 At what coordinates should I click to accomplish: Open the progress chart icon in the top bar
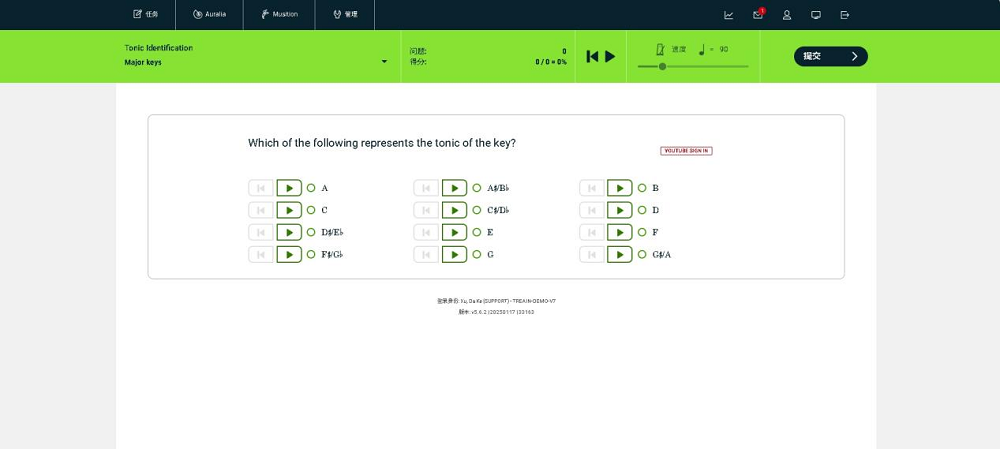728,15
